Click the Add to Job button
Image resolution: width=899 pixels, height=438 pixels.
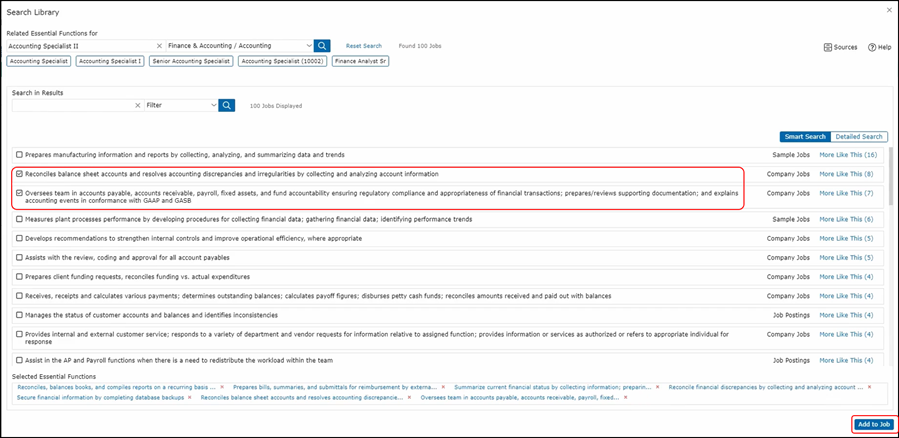click(874, 424)
